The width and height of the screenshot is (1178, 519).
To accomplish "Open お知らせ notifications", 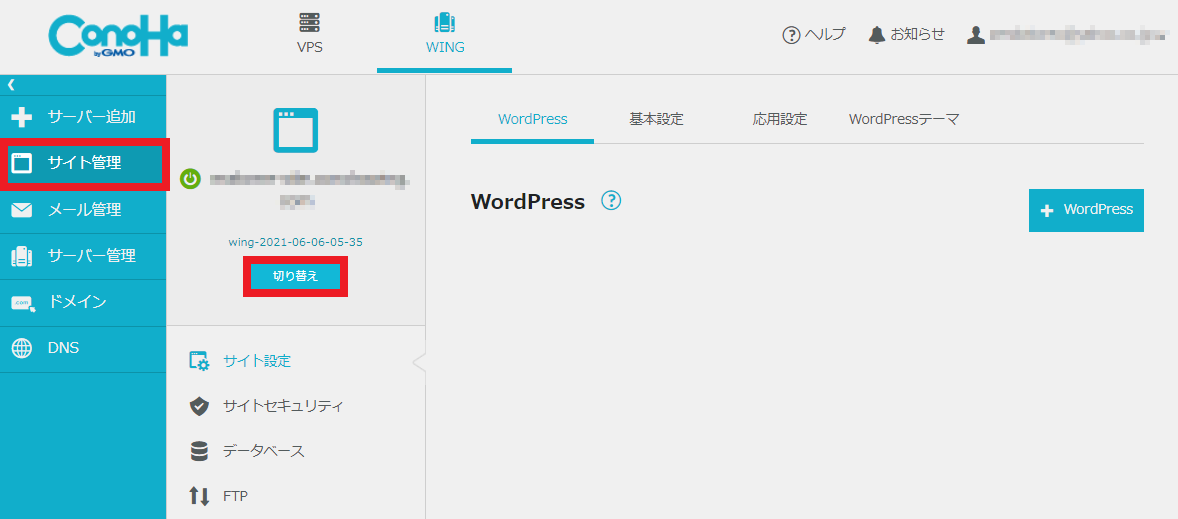I will pyautogui.click(x=917, y=35).
